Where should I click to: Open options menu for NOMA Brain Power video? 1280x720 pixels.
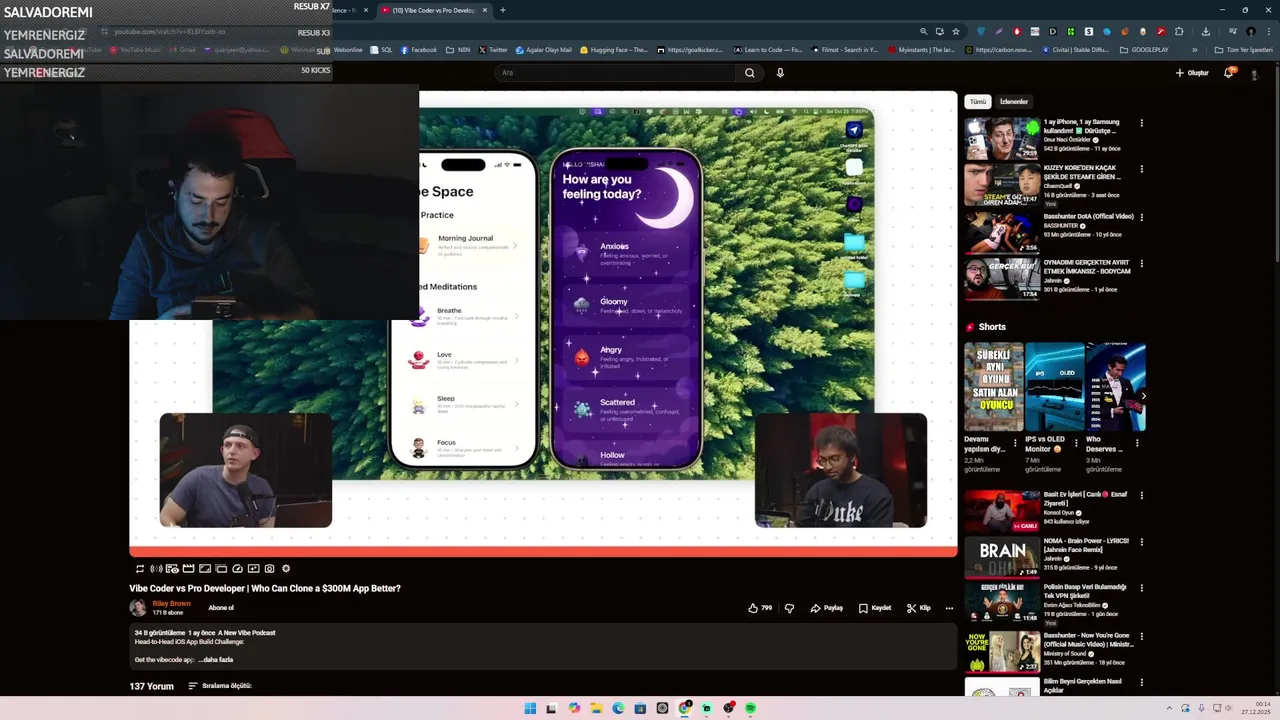pos(1141,541)
